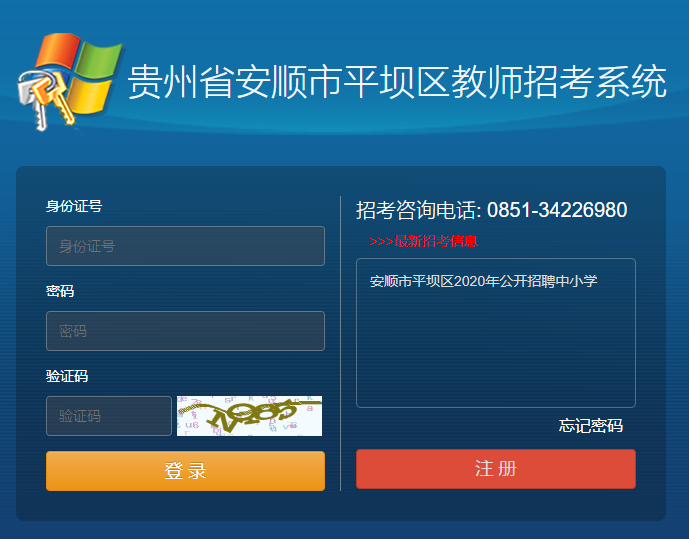Click the phone number 0851-34226980

(557, 210)
